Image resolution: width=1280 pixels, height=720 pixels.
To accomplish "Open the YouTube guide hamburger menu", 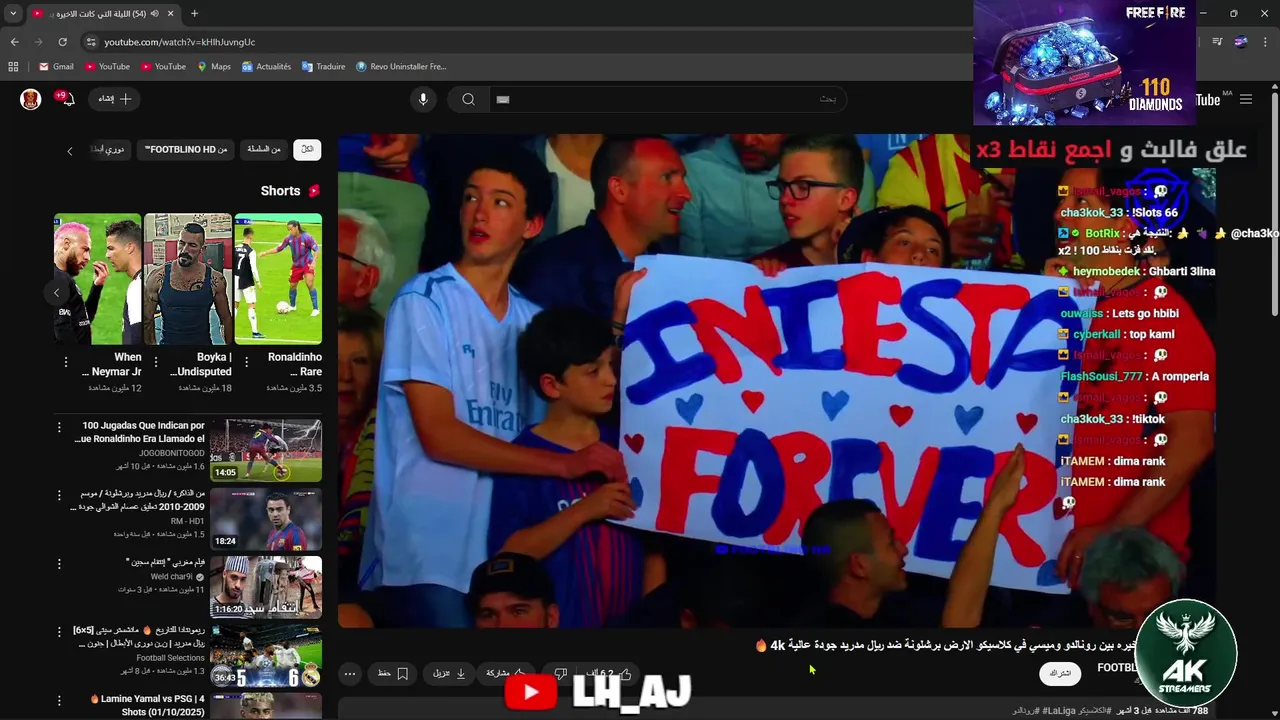I will pos(1246,99).
